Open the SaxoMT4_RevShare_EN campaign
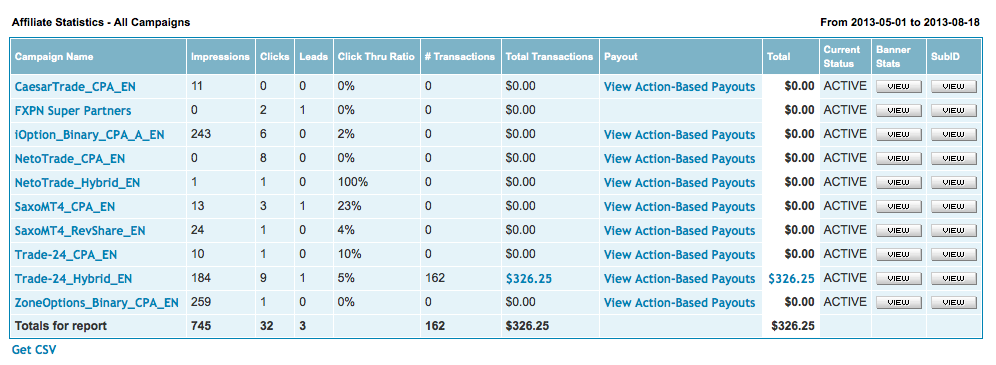This screenshot has width=996, height=365. click(x=80, y=231)
